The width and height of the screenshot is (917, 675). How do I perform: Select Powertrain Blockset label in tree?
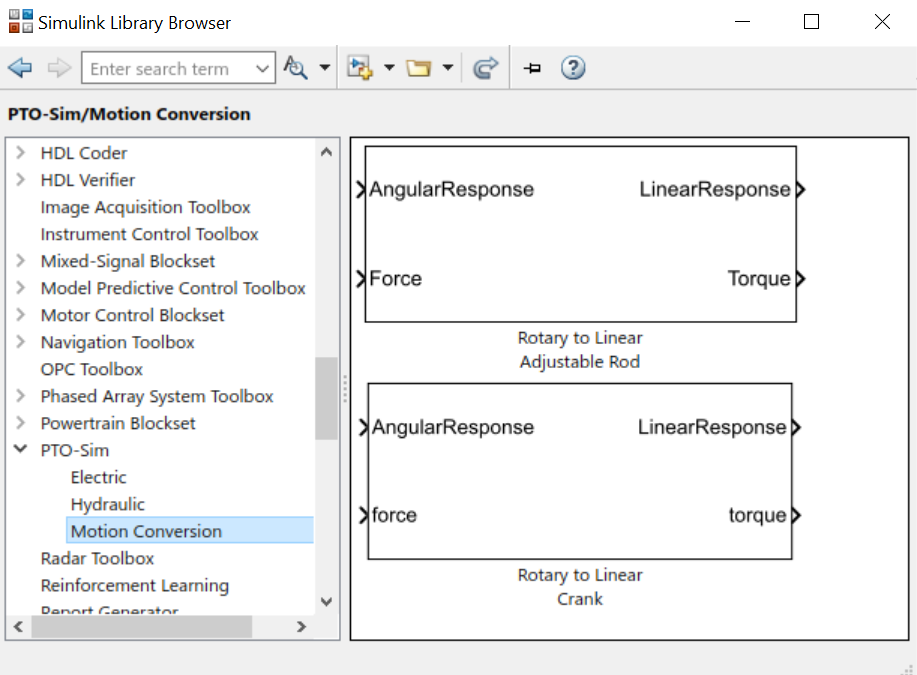point(118,423)
